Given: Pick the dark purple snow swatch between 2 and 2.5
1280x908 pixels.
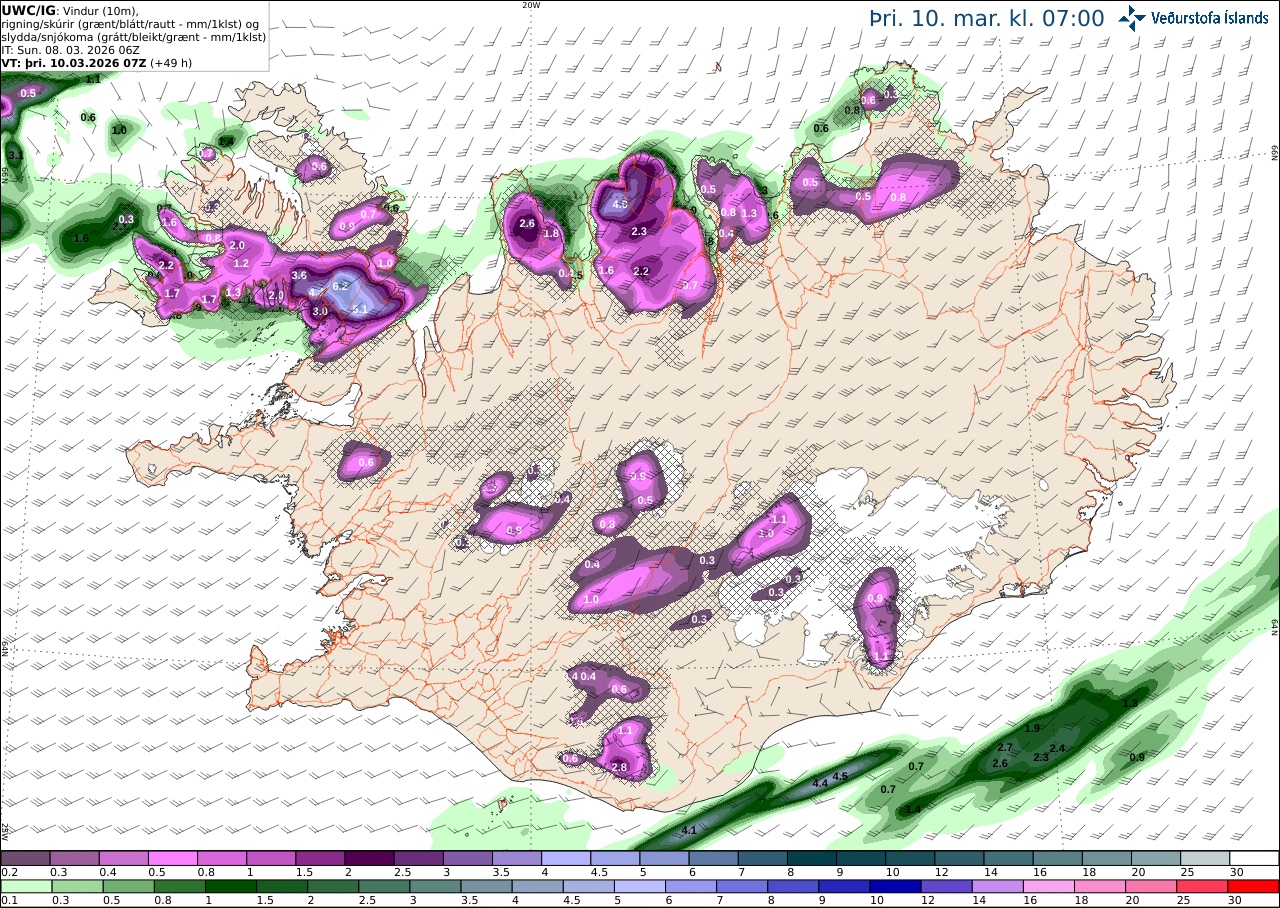Looking at the screenshot, I should click(369, 858).
